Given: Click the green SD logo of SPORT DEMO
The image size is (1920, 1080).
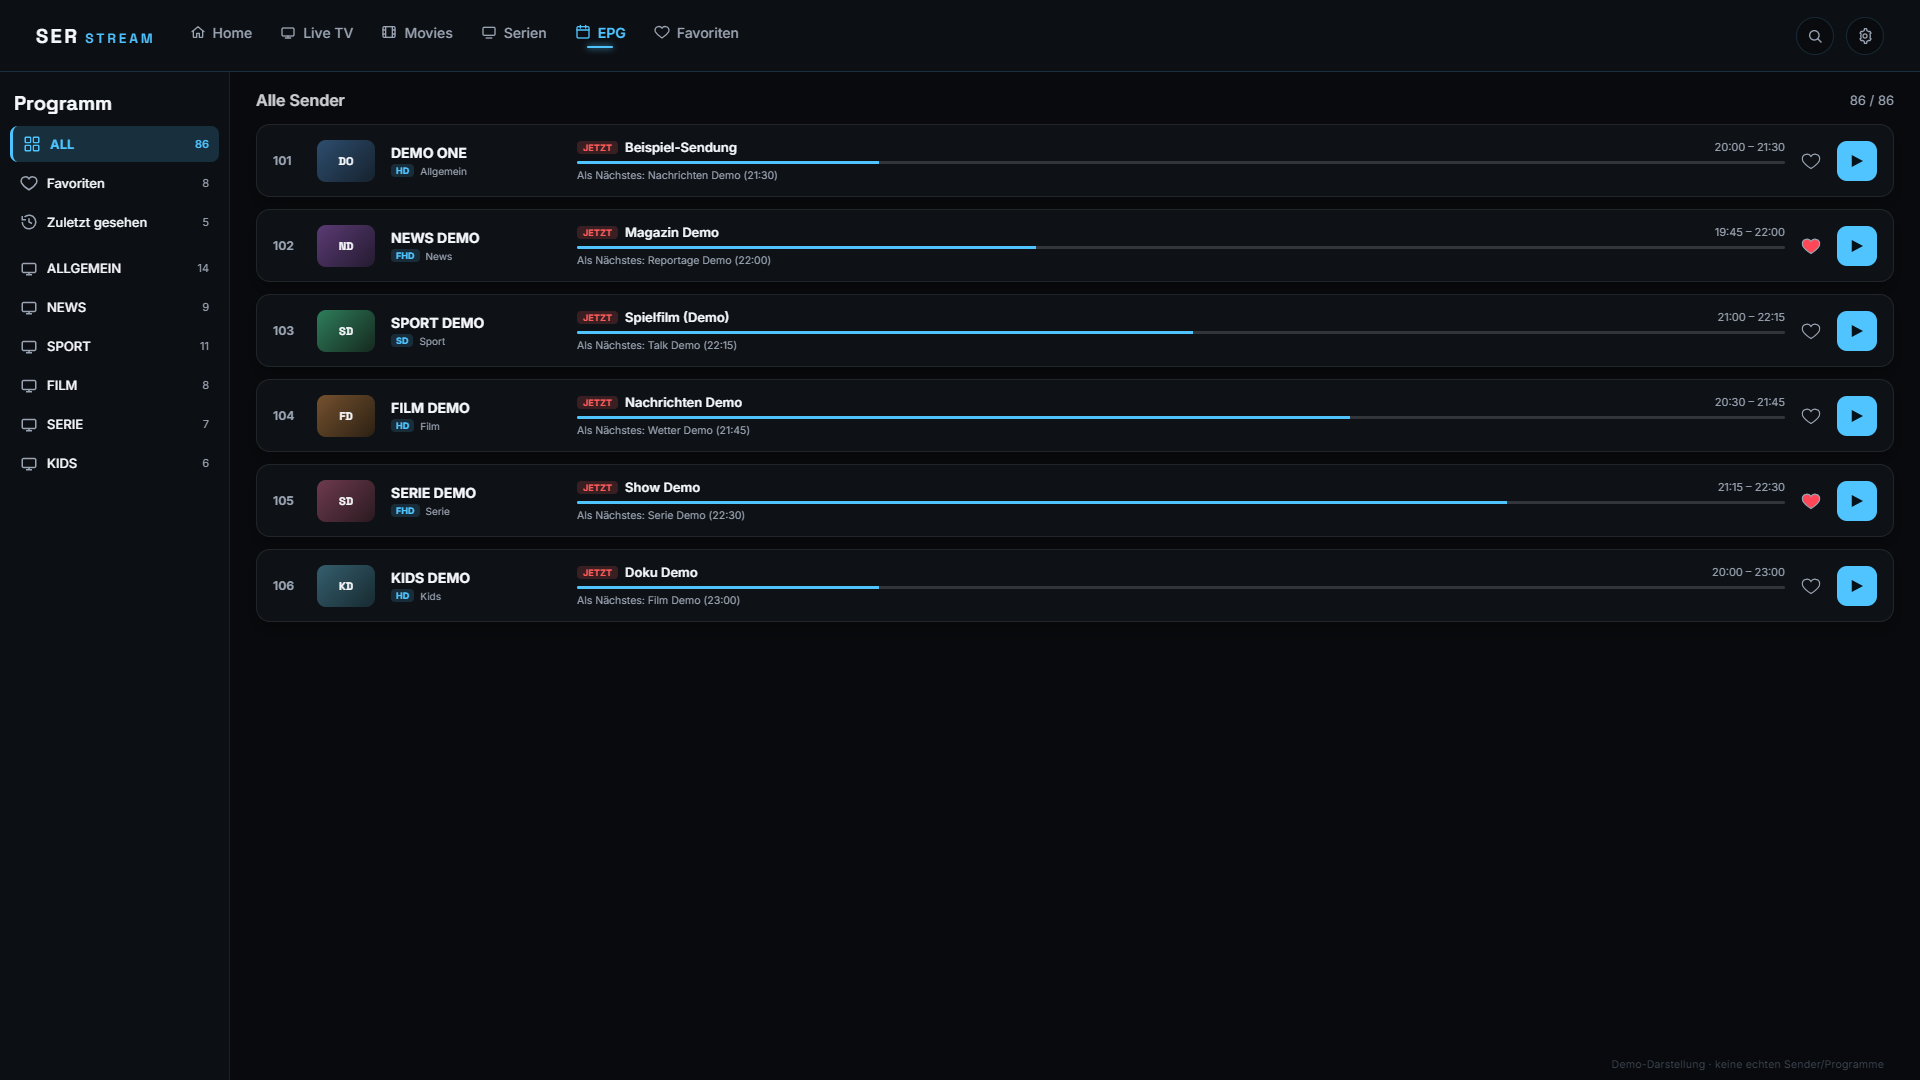Looking at the screenshot, I should [346, 331].
